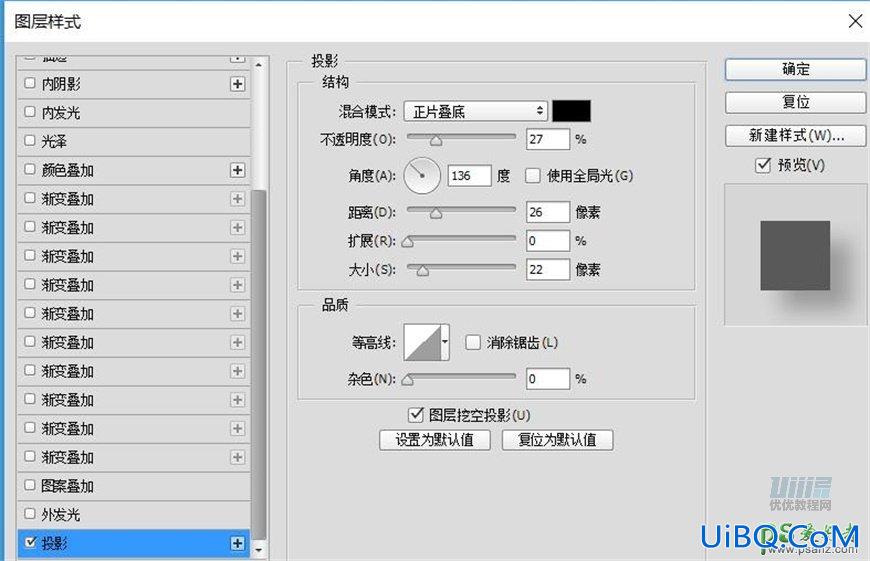Click the style preview thumbnail square

[x=795, y=255]
